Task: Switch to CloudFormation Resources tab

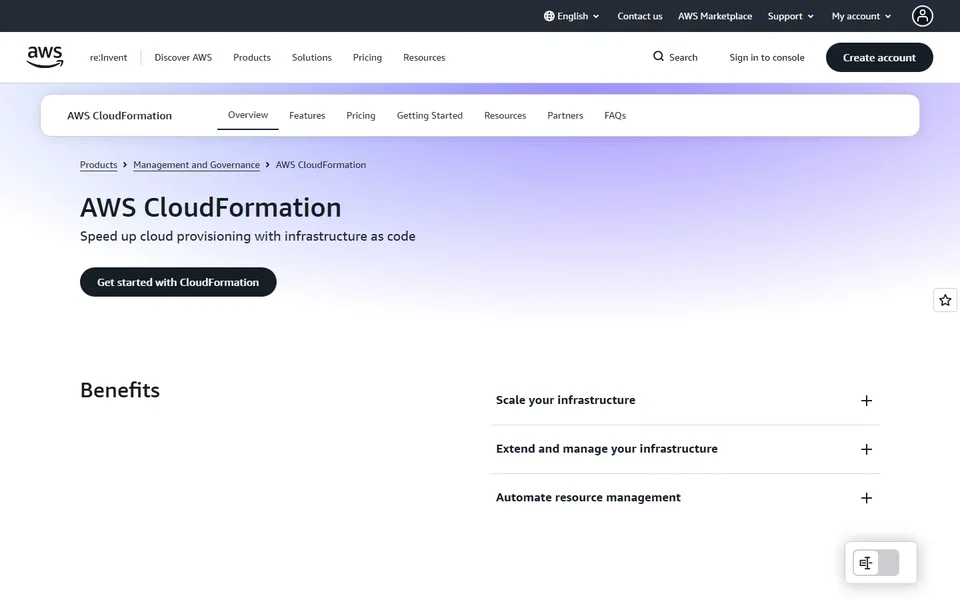Action: coord(505,115)
